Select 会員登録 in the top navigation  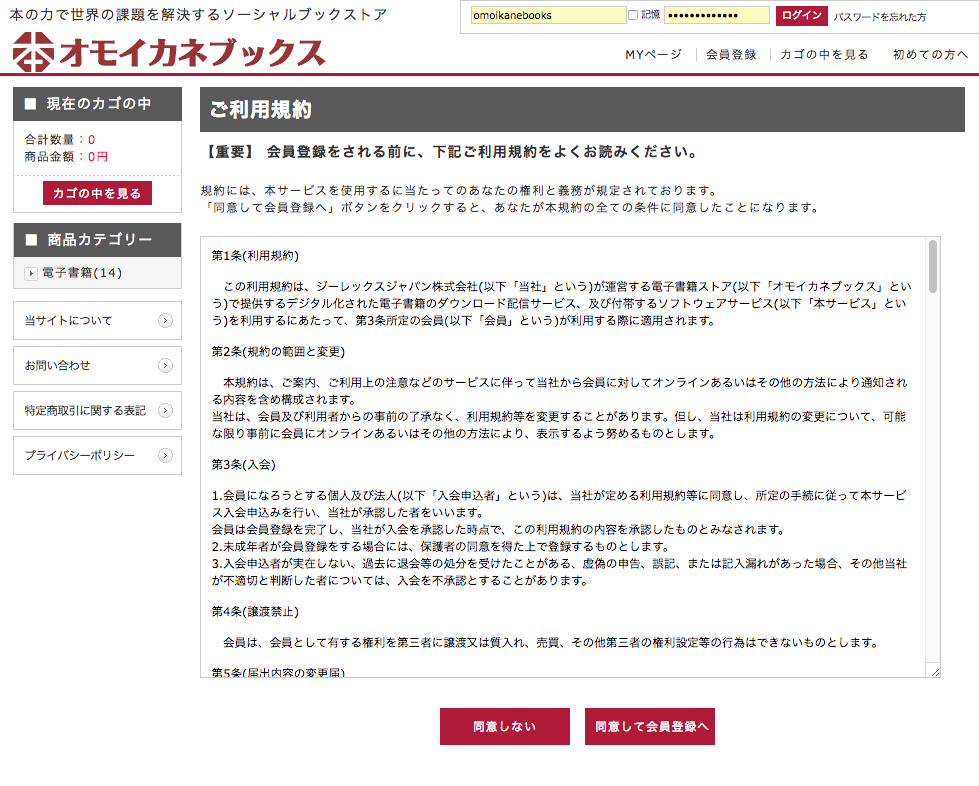tap(730, 55)
